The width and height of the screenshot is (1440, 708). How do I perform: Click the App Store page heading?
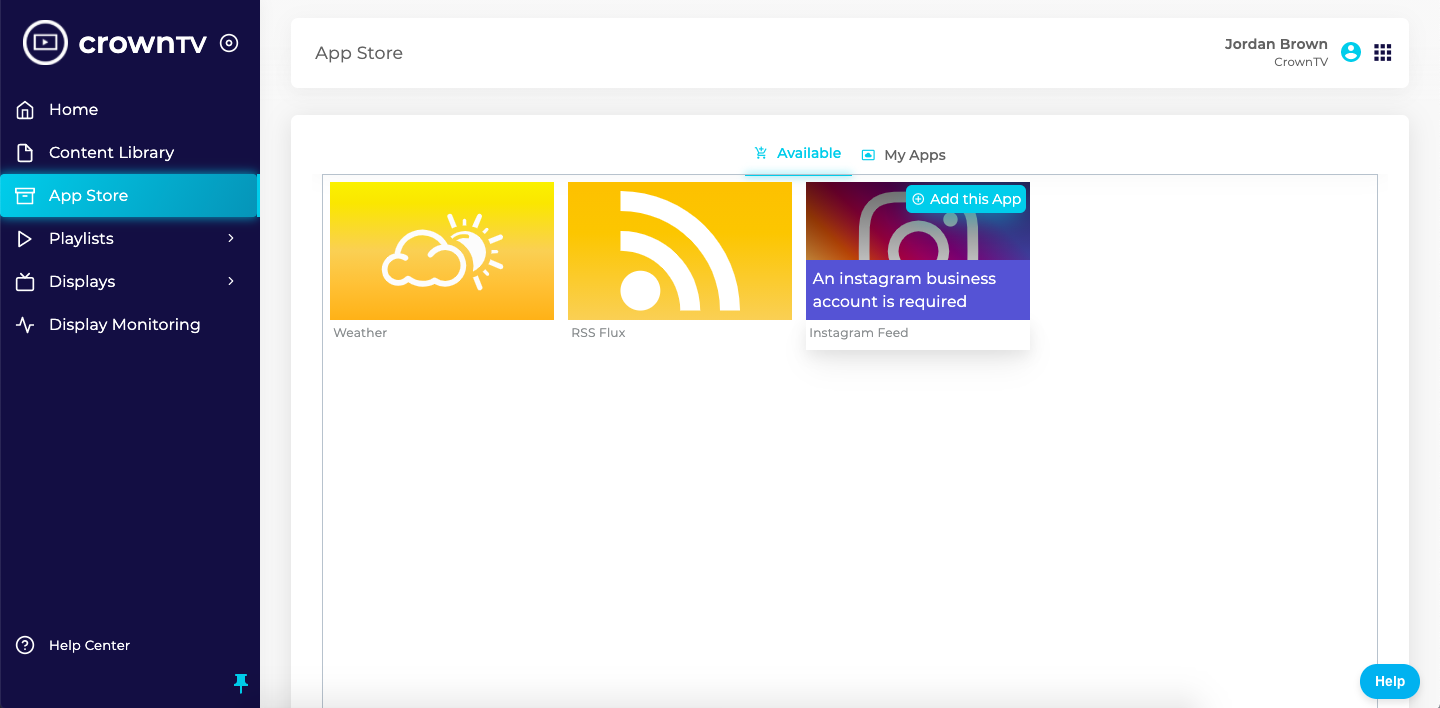[359, 53]
